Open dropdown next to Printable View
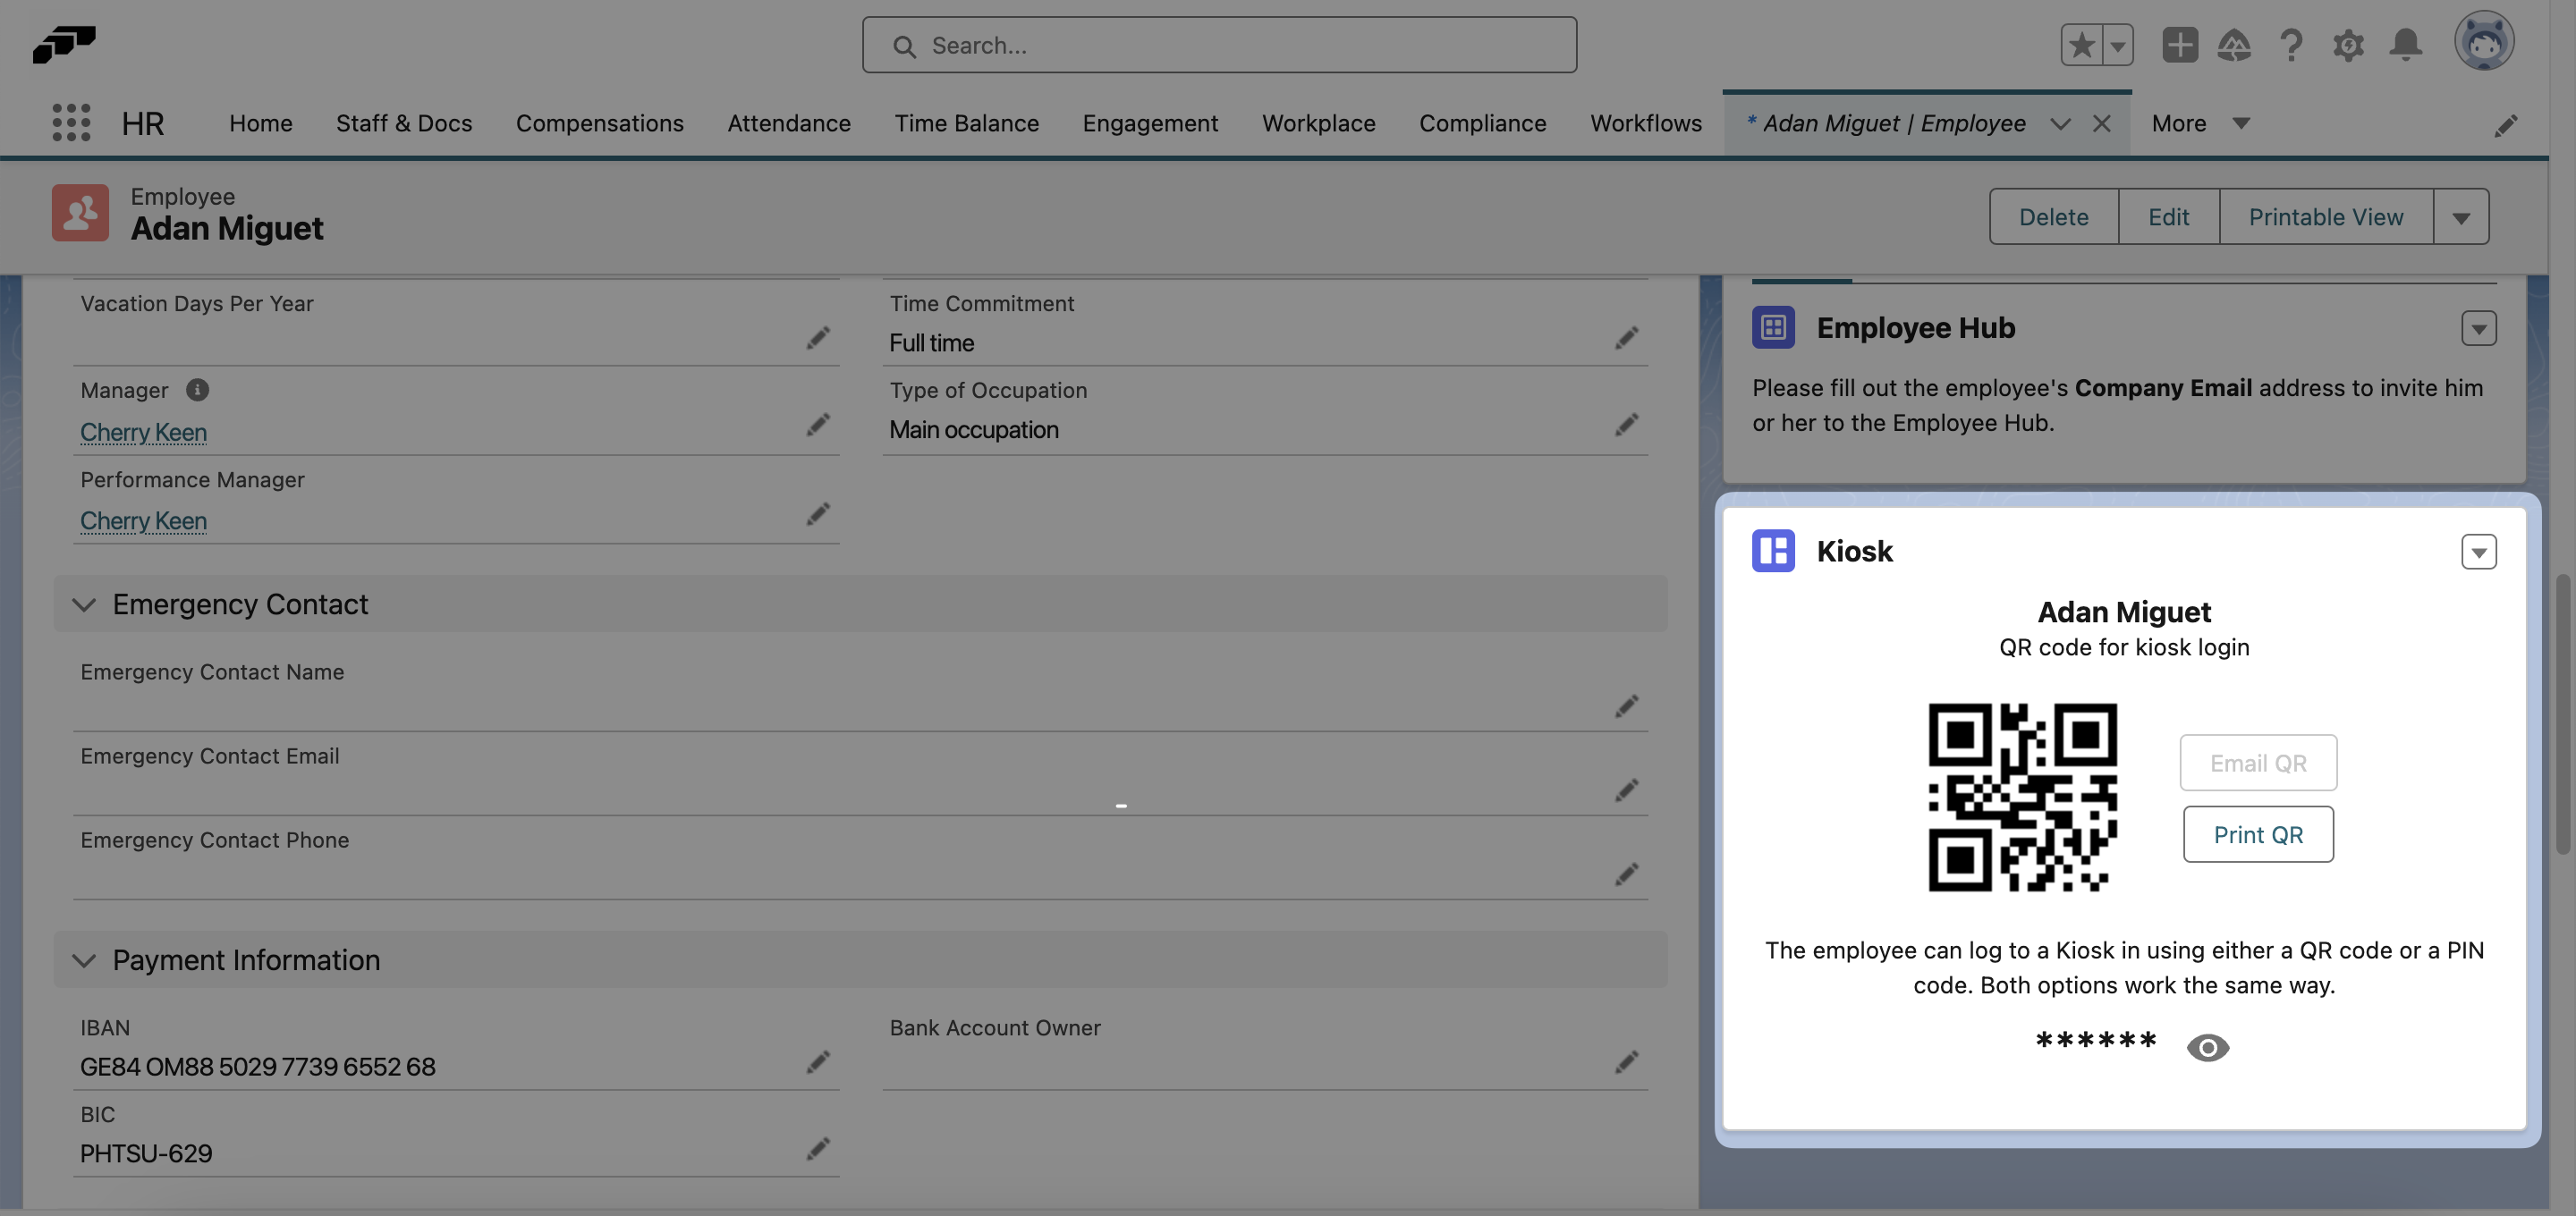Screen dimensions: 2576x1216 tap(2461, 217)
